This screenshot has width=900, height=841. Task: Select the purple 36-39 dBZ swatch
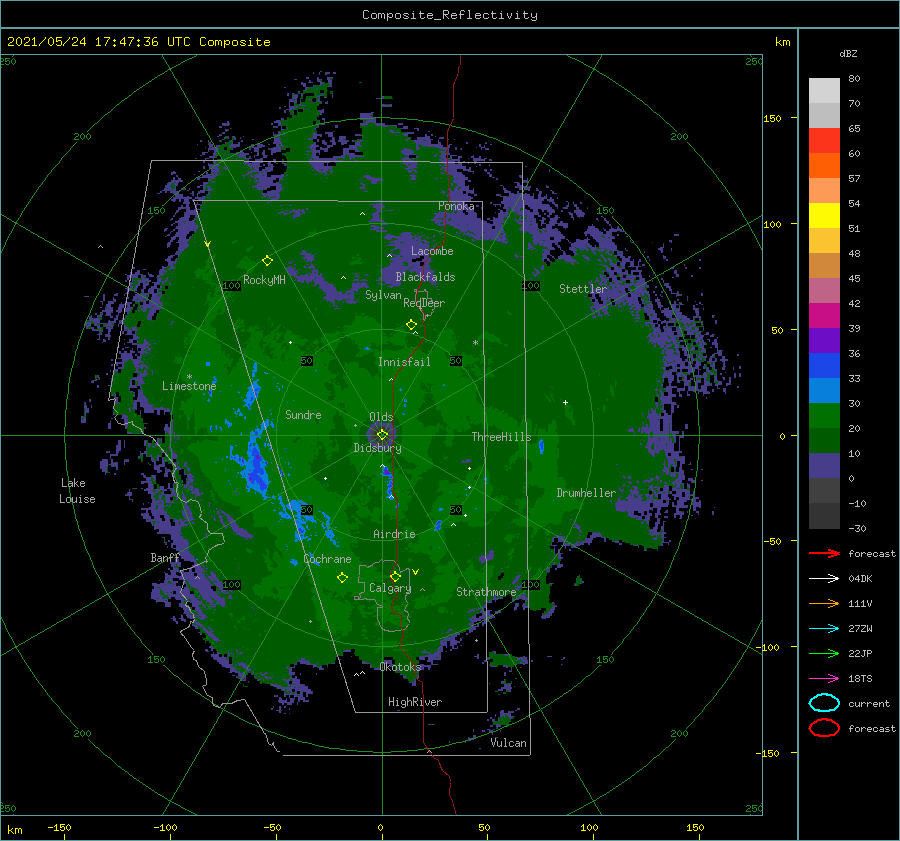[x=824, y=341]
